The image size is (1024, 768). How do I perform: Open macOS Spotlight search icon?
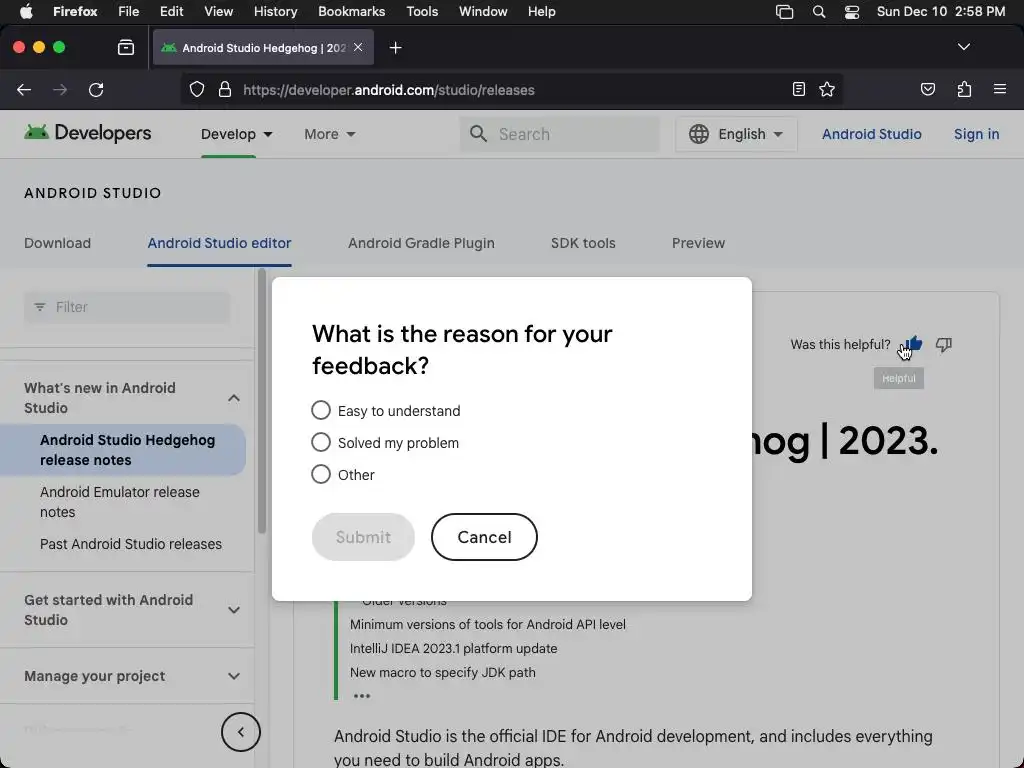pos(818,11)
